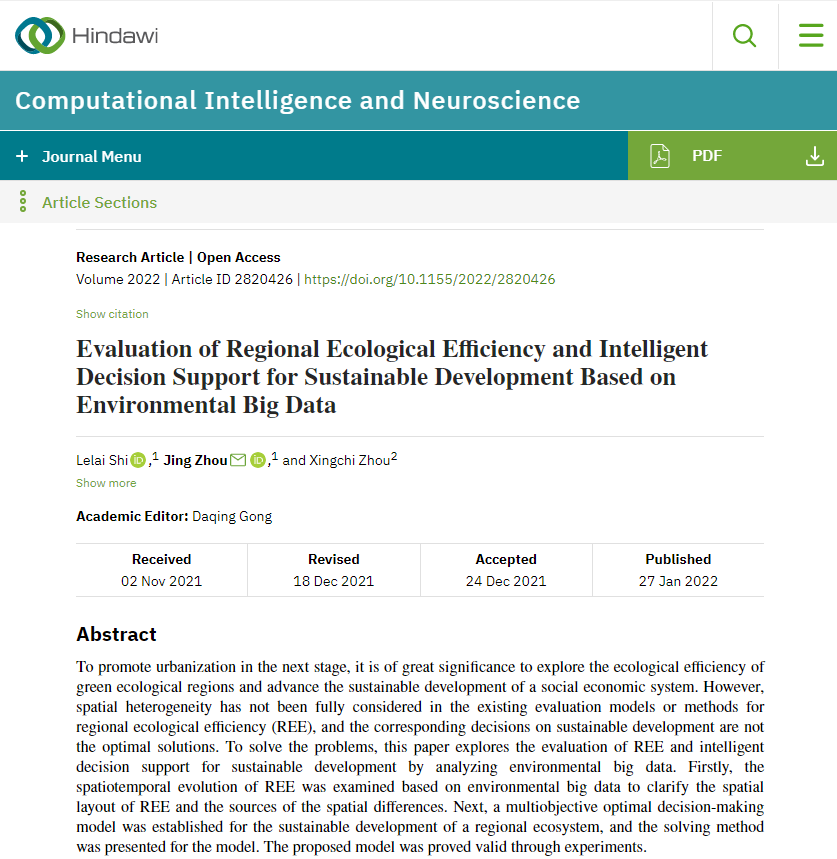Click Jing Zhou's email envelope icon
Image resolution: width=837 pixels, height=859 pixels.
[x=238, y=460]
